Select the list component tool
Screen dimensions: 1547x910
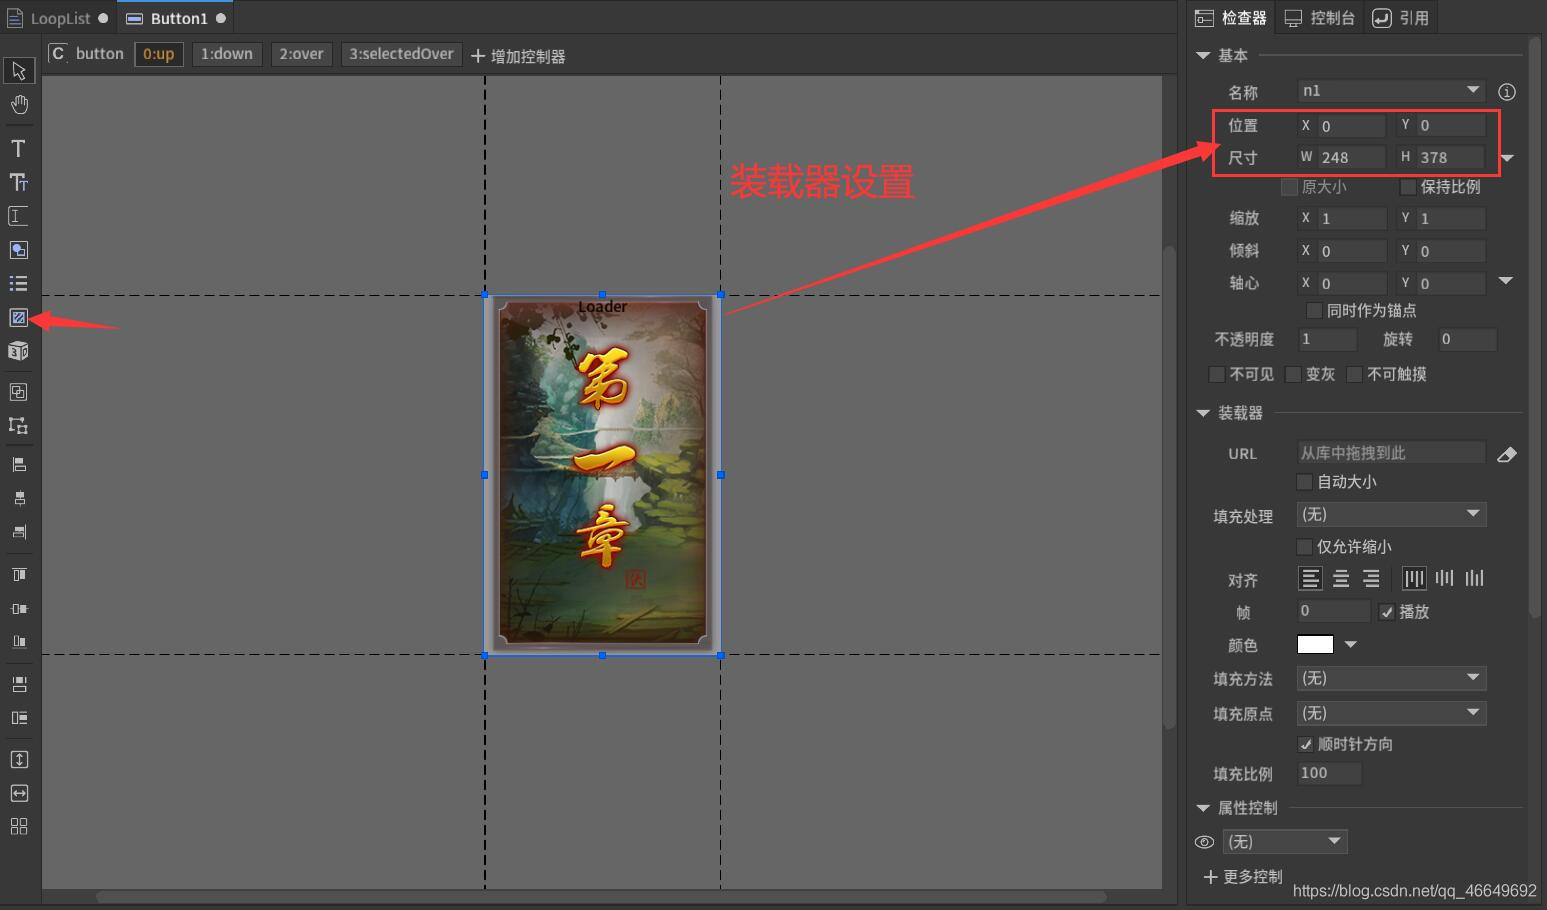18,284
